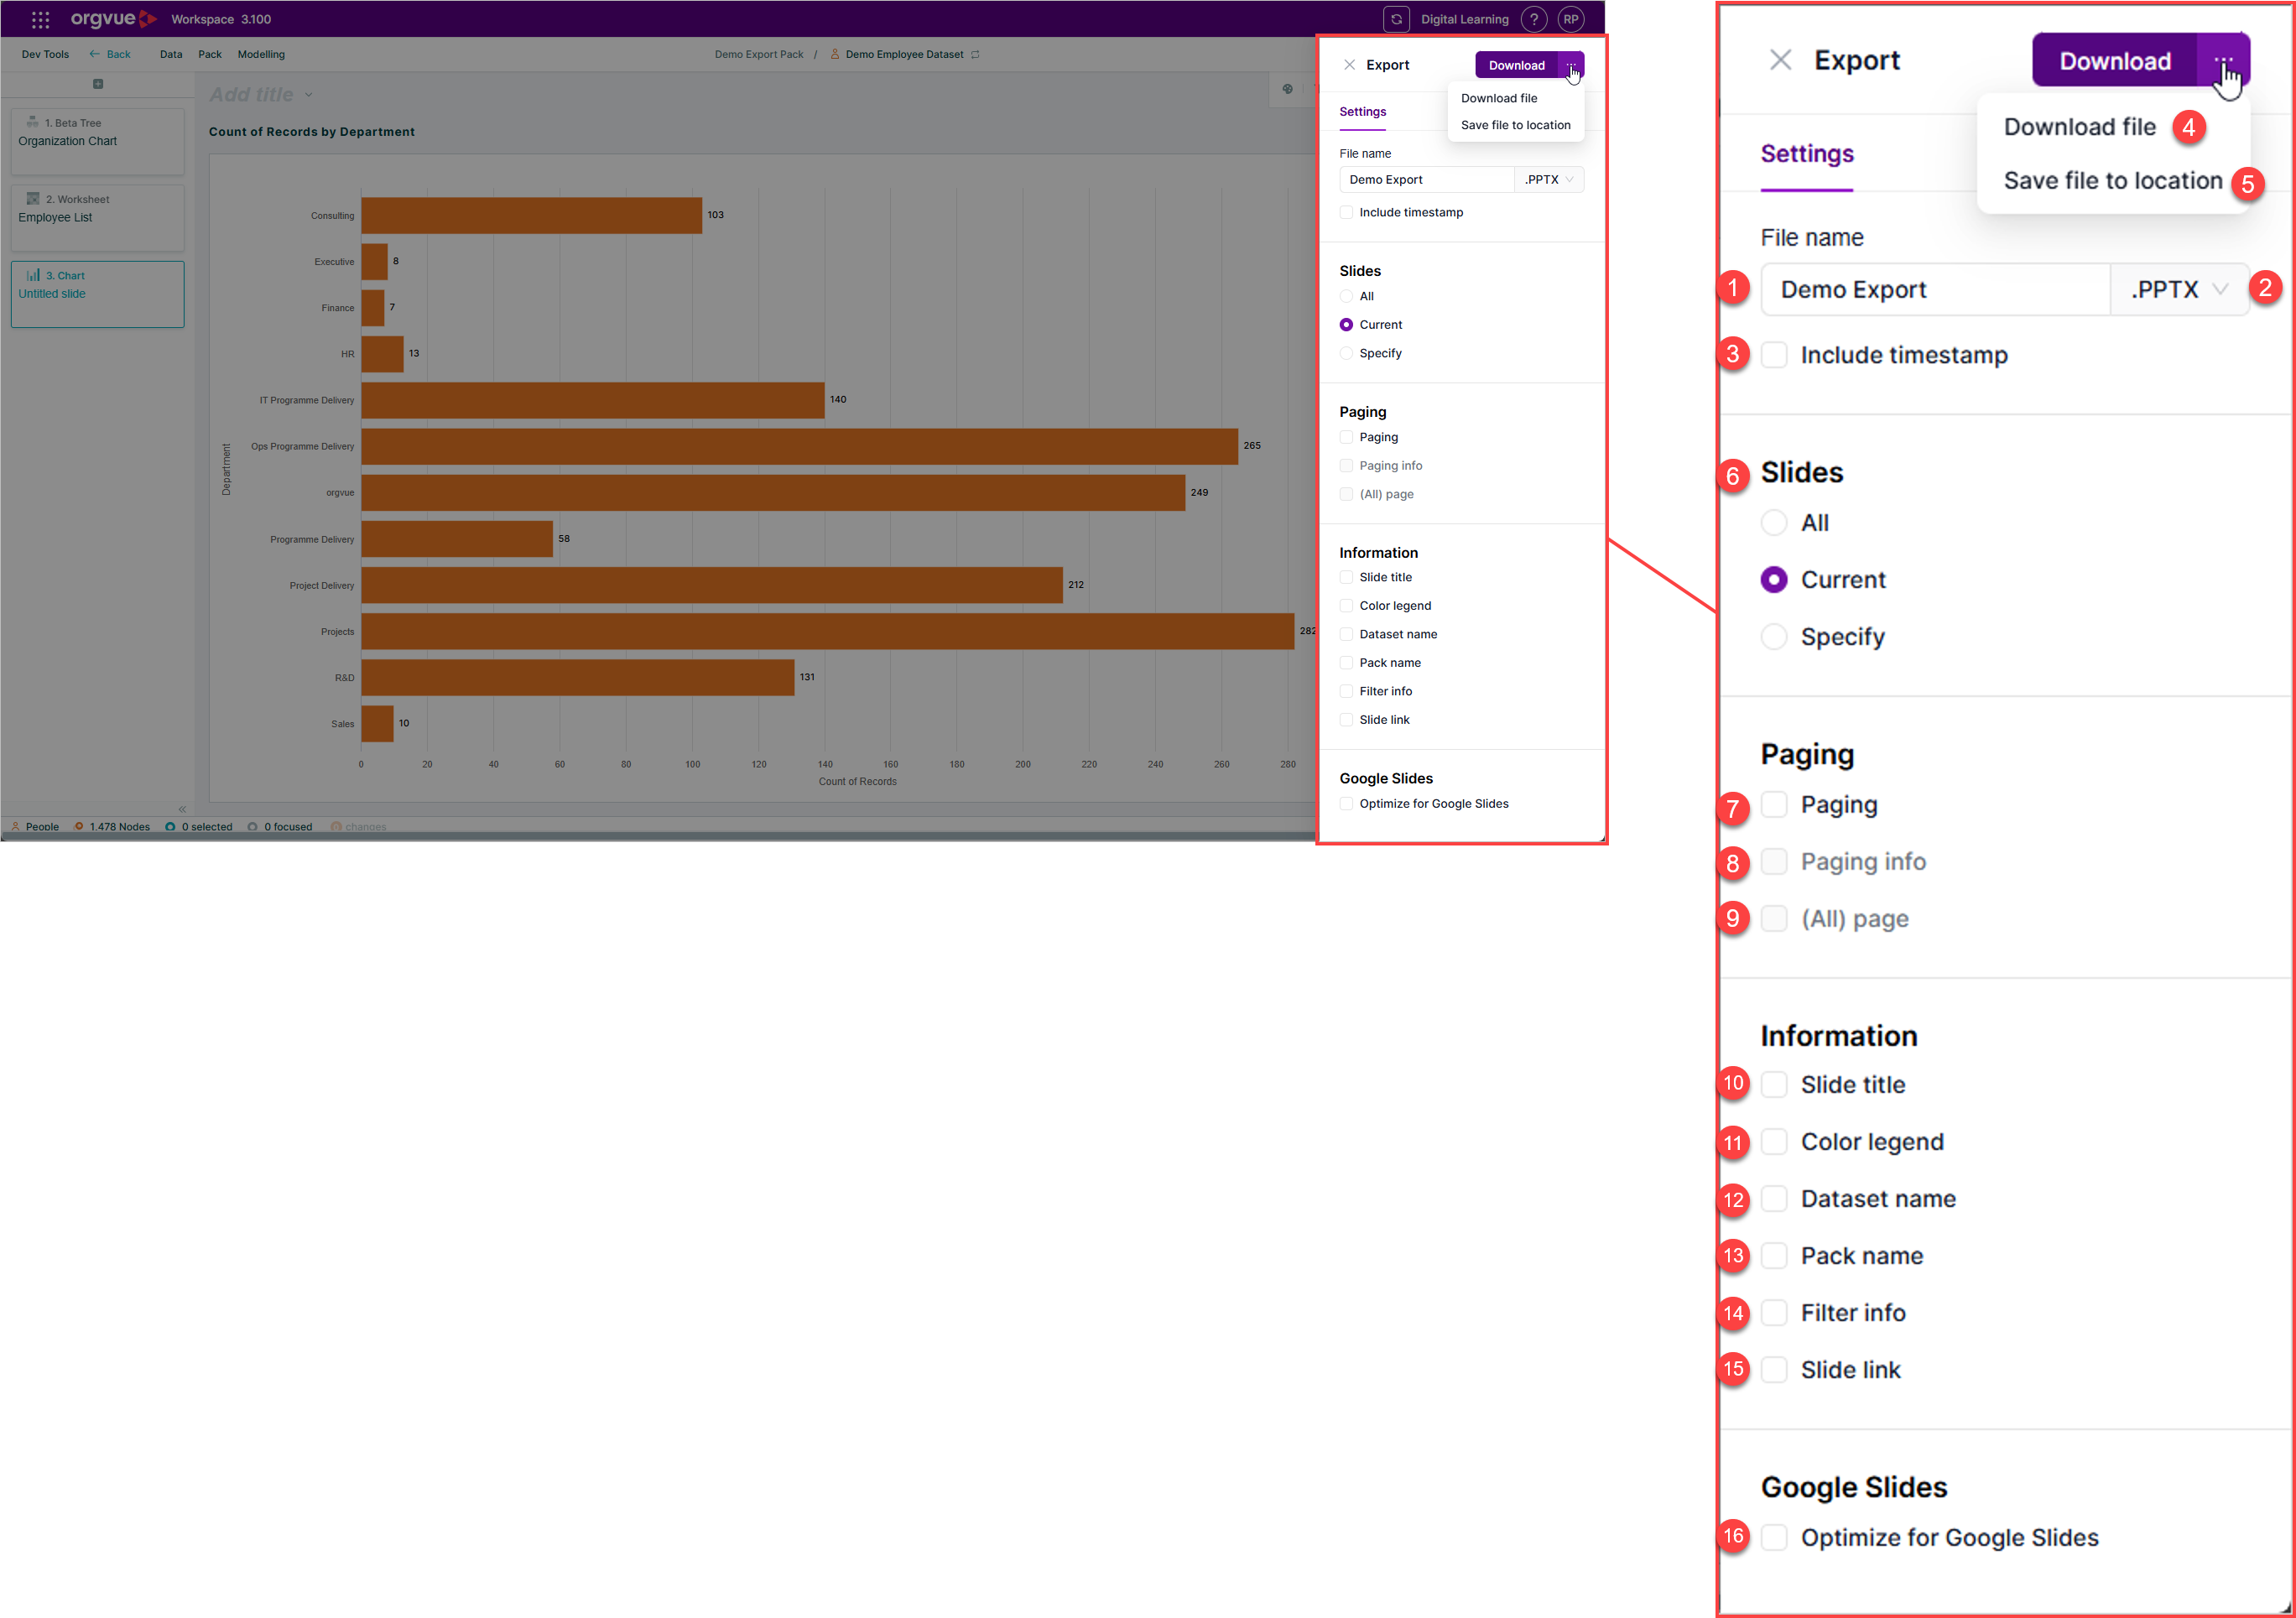Open the help question mark icon
2296x1618 pixels.
point(1534,19)
